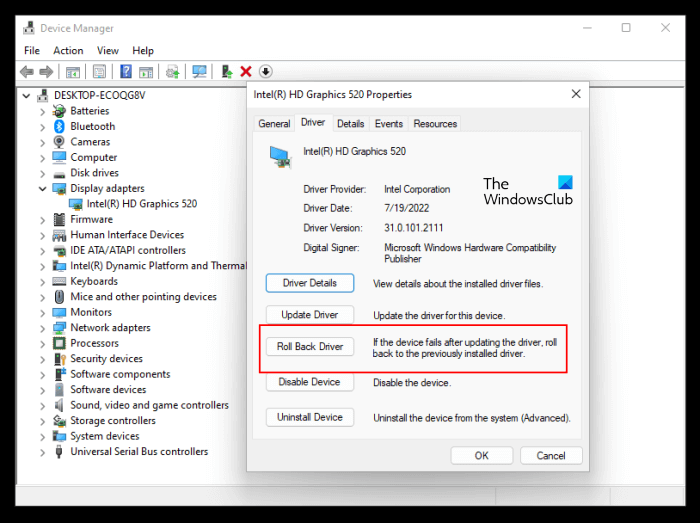
Task: Click the Sound, video and game controllers icon
Action: click(x=59, y=405)
